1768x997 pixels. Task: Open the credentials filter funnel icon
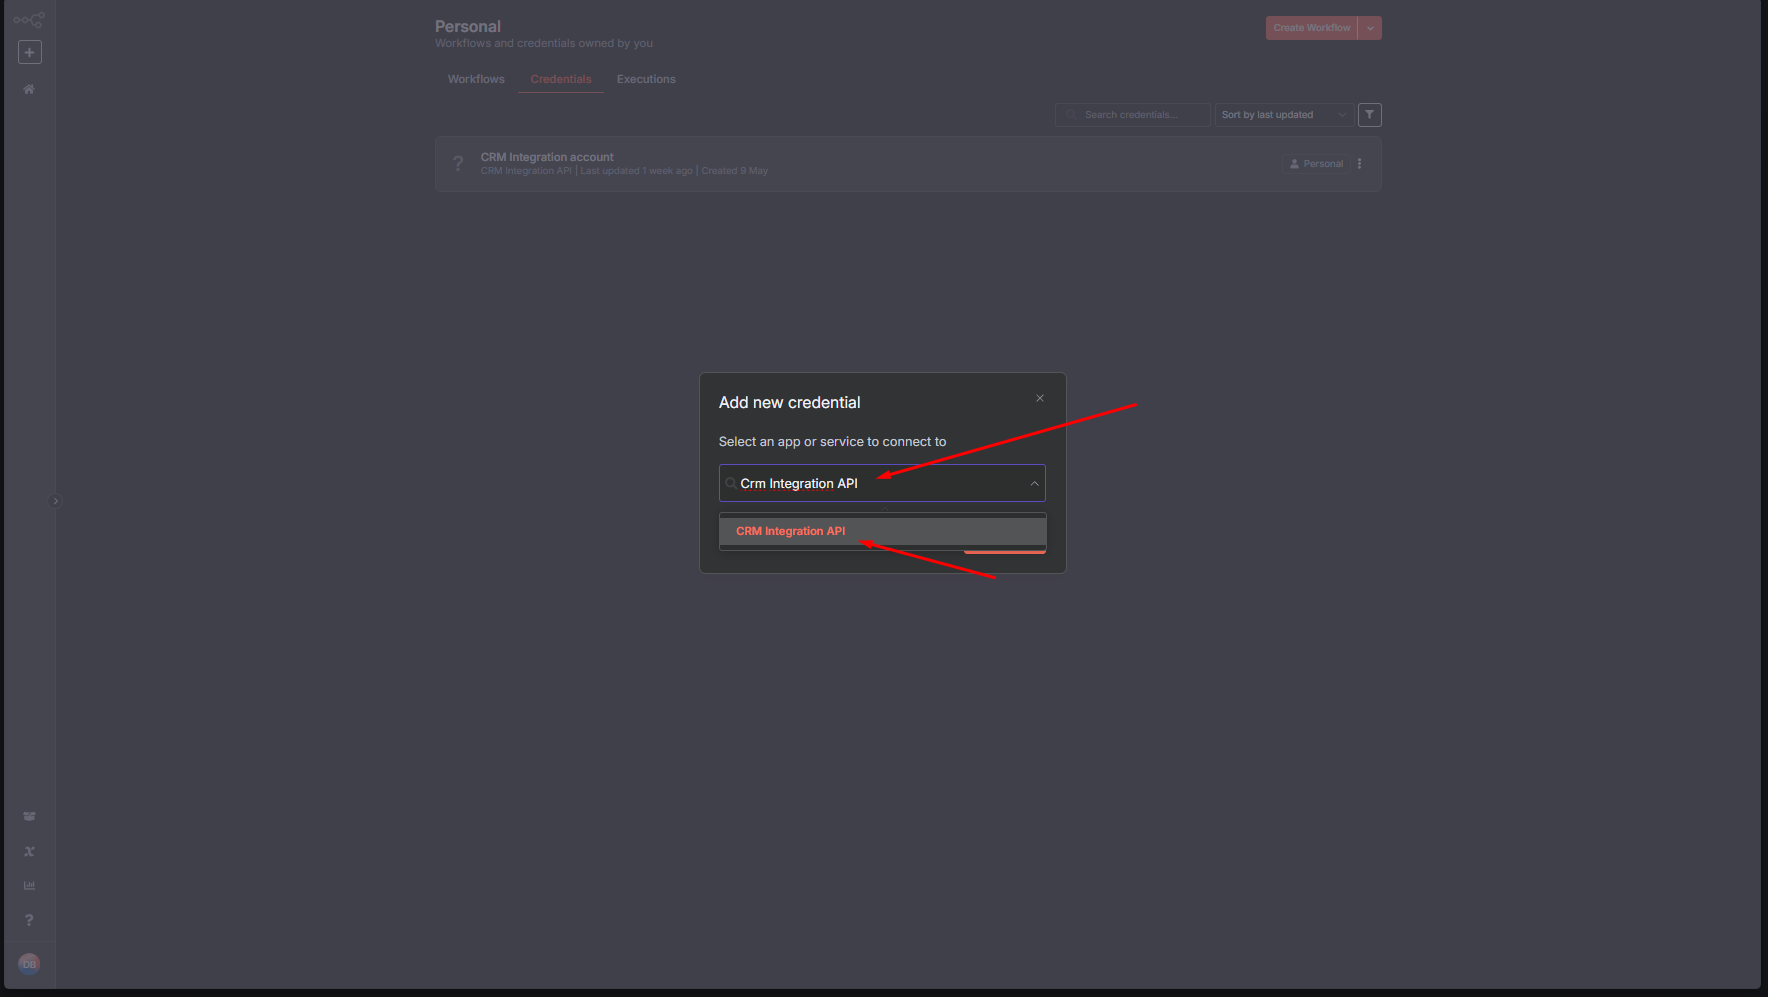(1369, 115)
